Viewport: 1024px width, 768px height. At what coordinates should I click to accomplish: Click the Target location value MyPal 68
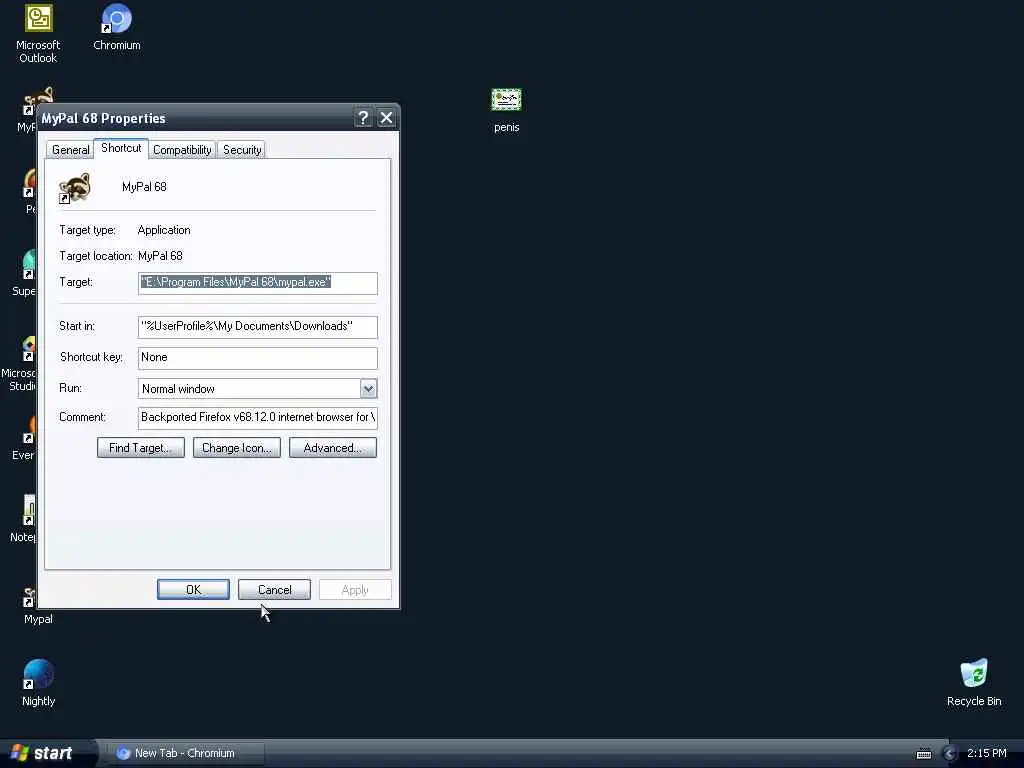click(x=160, y=256)
